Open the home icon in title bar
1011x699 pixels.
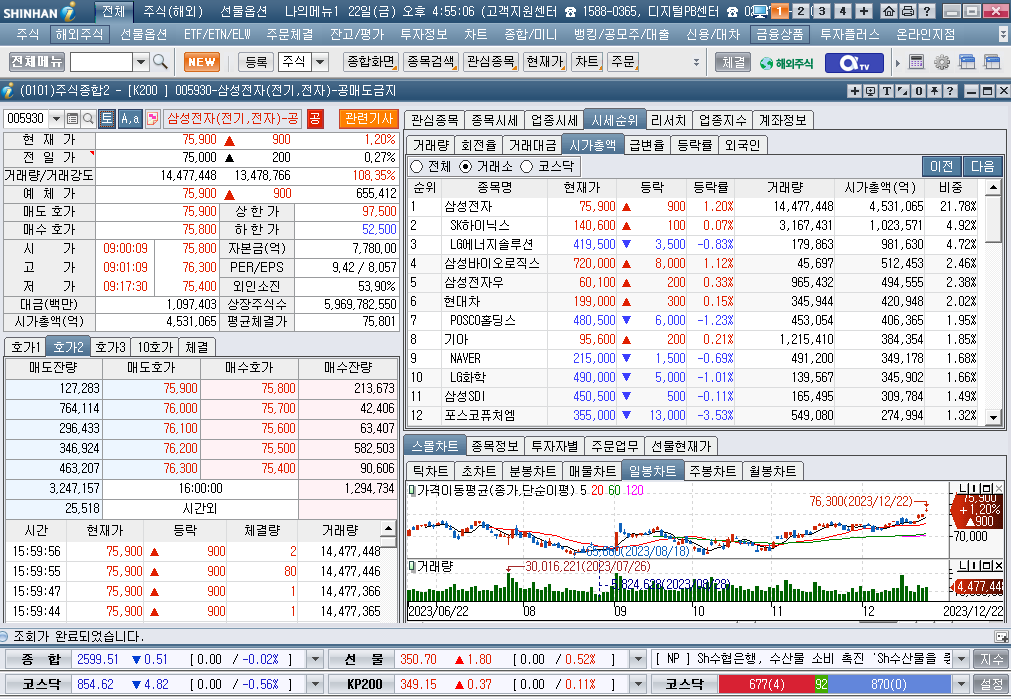pos(888,11)
